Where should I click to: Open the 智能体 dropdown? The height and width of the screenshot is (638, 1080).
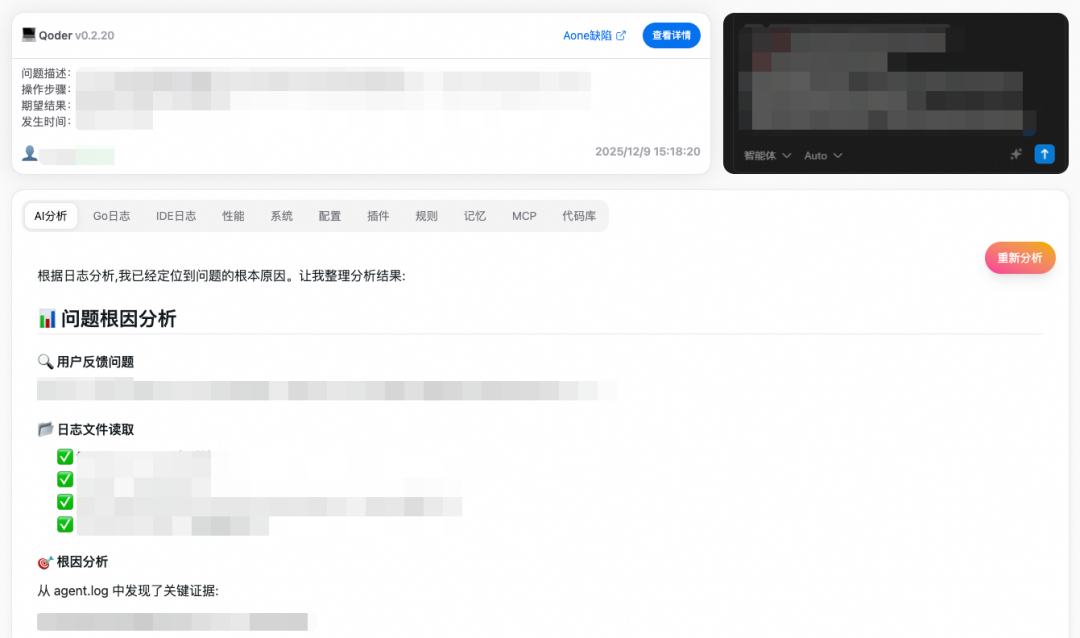click(765, 155)
